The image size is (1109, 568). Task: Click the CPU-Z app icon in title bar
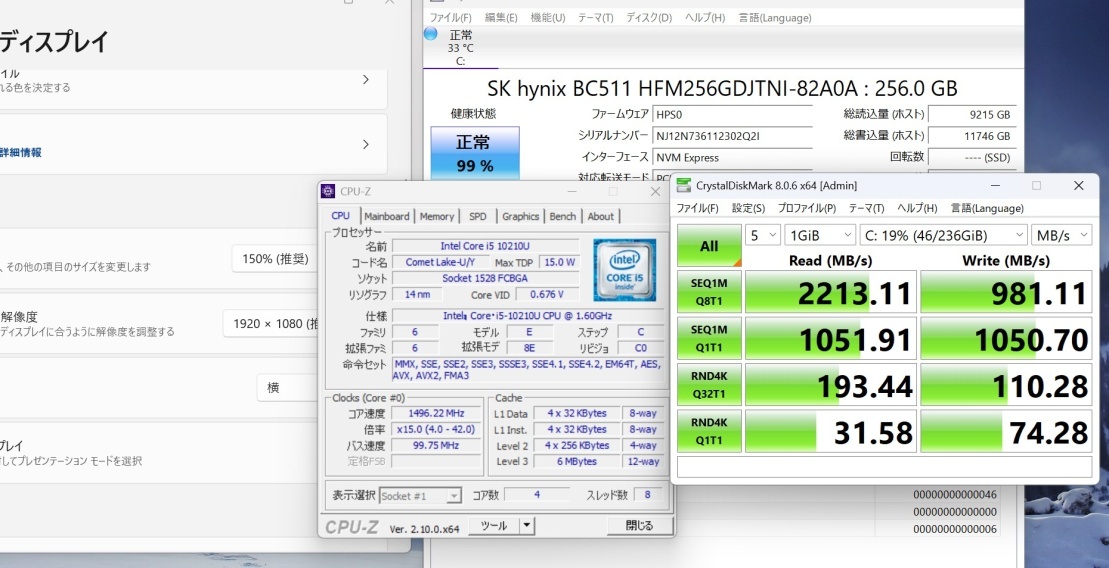(x=327, y=191)
